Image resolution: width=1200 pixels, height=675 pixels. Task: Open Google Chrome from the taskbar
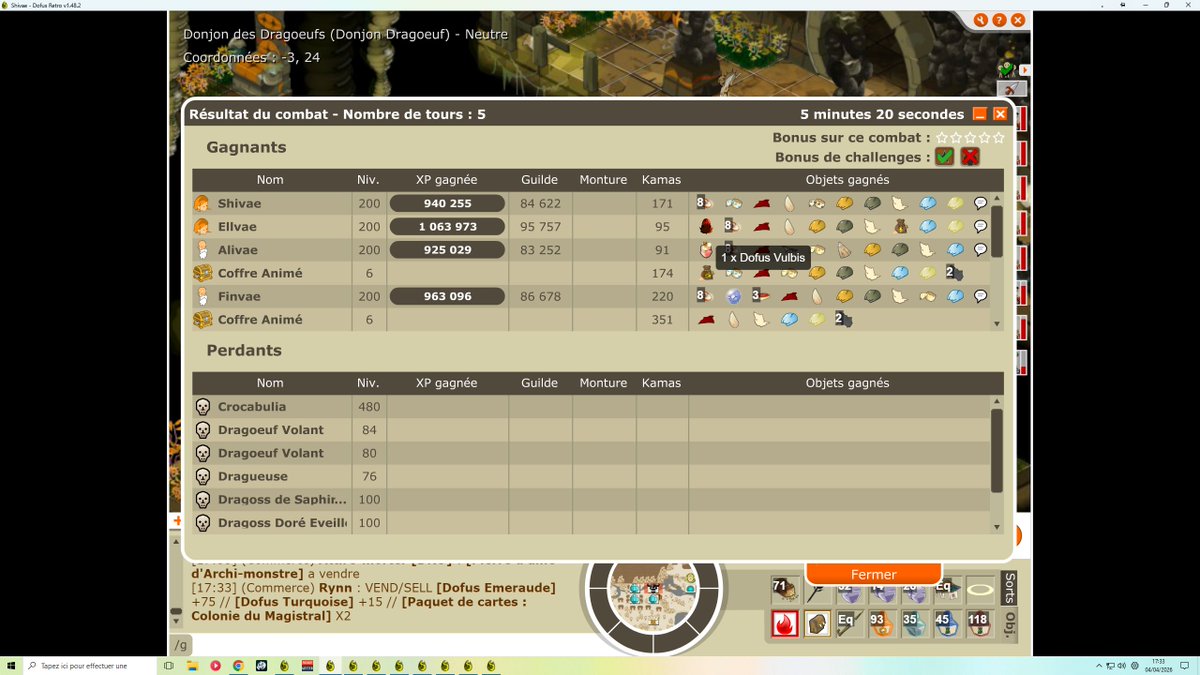click(x=238, y=665)
